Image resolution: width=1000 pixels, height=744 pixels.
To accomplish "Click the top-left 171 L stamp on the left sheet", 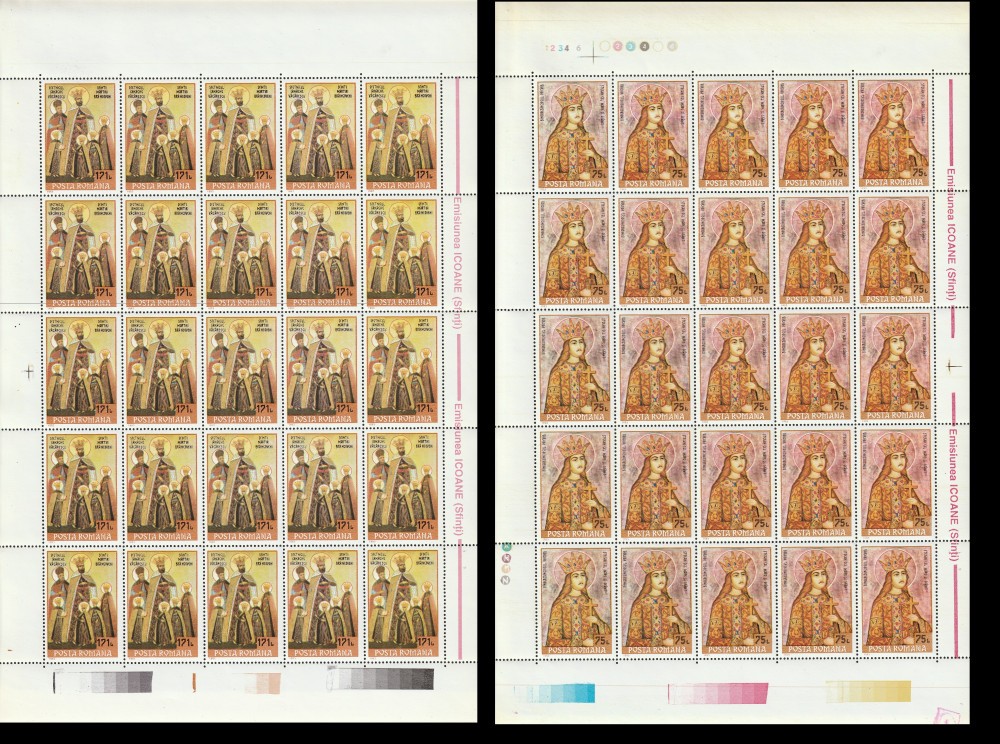I will coord(81,136).
